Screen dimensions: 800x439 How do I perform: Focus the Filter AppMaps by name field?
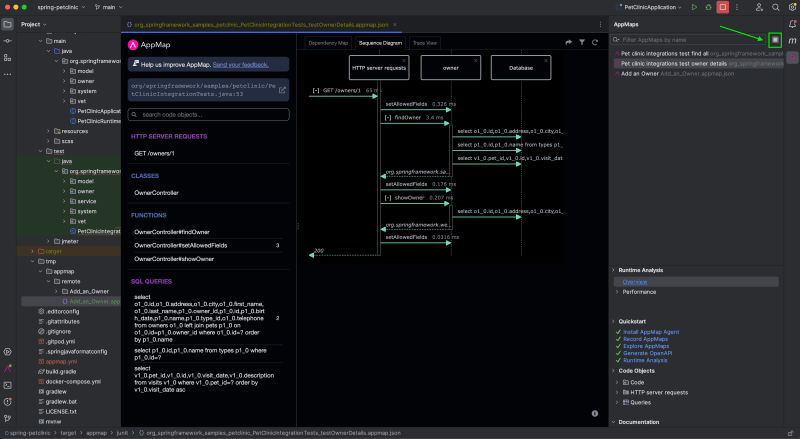(x=688, y=39)
